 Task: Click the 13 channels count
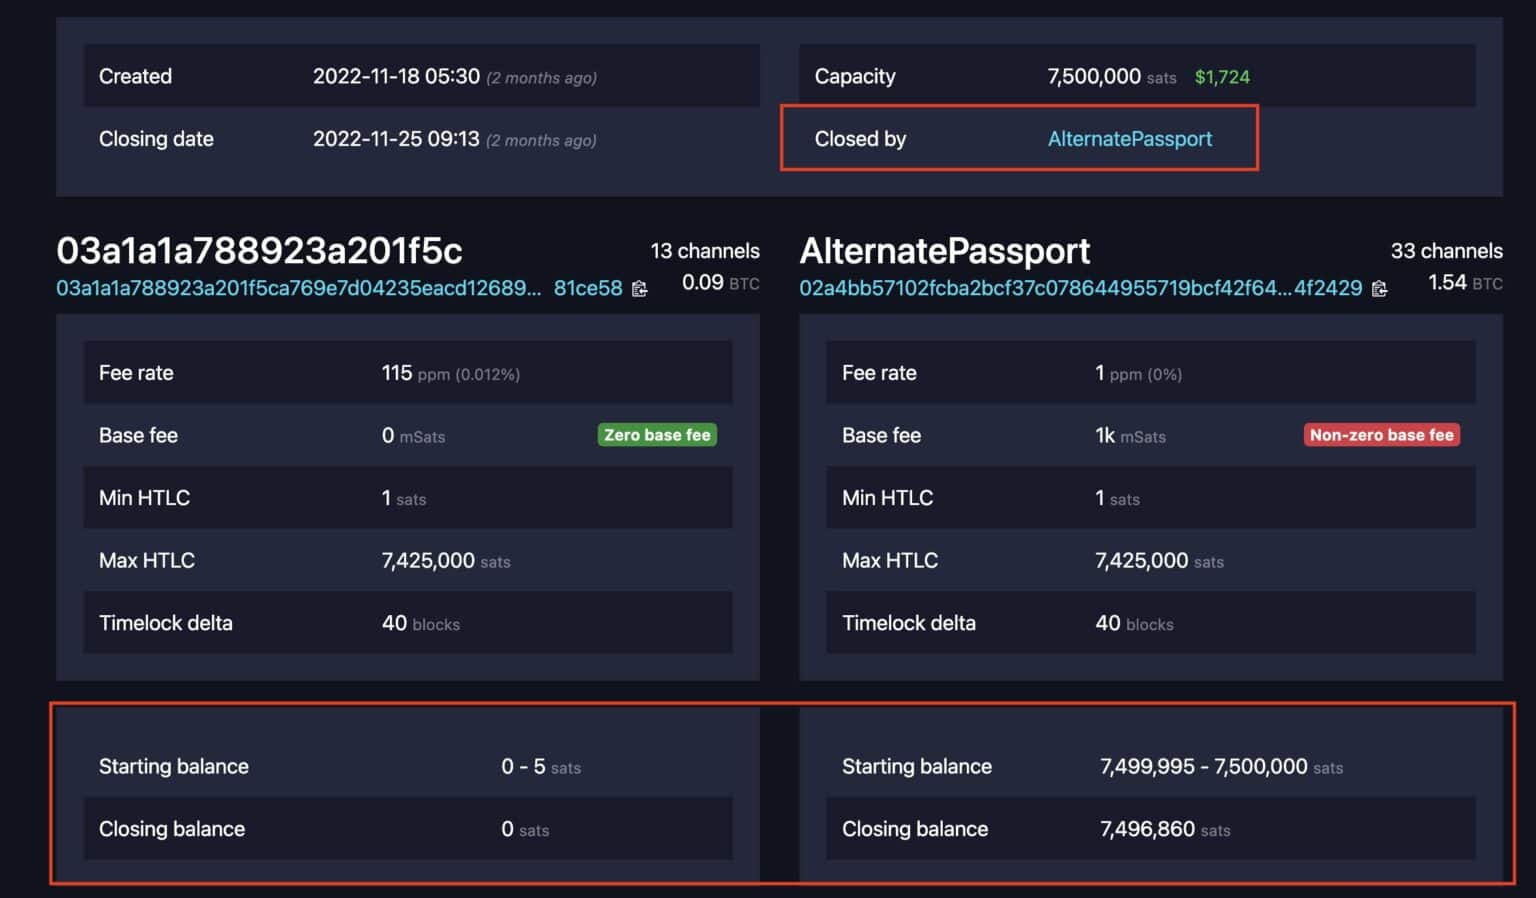click(x=705, y=251)
